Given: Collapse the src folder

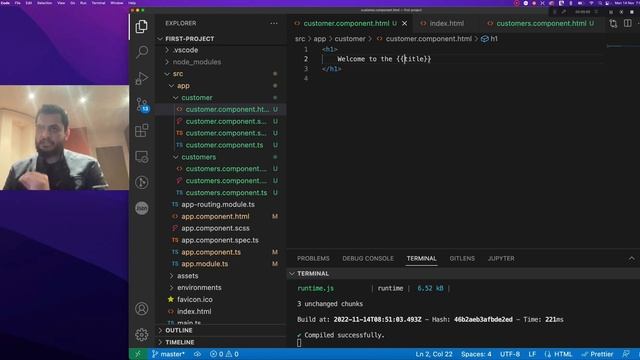Looking at the screenshot, I should pyautogui.click(x=221, y=73).
